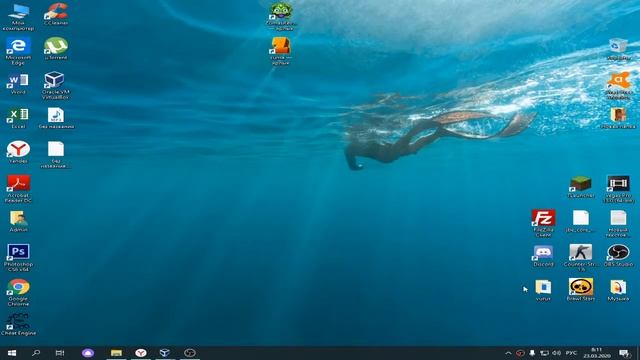Image resolution: width=640 pixels, height=360 pixels.
Task: Switch to Yandex browser in taskbar
Action: tap(141, 353)
